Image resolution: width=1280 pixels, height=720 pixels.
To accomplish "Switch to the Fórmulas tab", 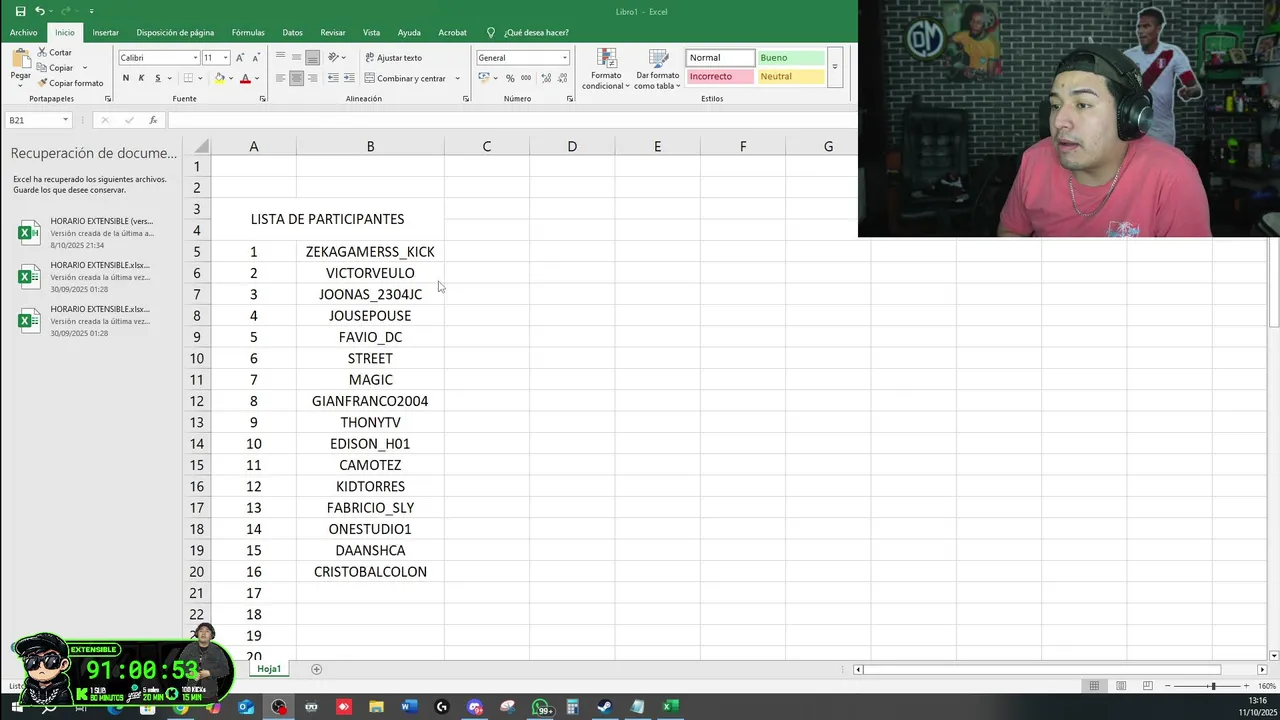I will 248,32.
